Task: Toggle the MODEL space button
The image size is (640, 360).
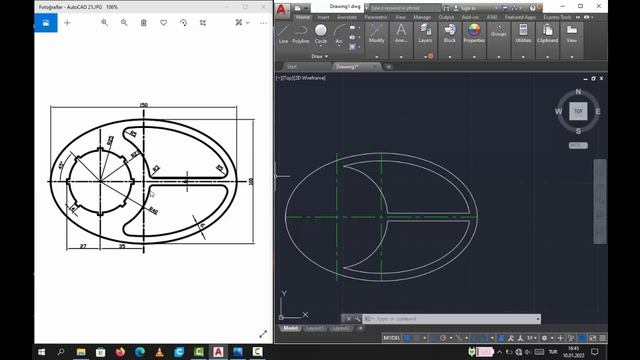Action: click(391, 338)
